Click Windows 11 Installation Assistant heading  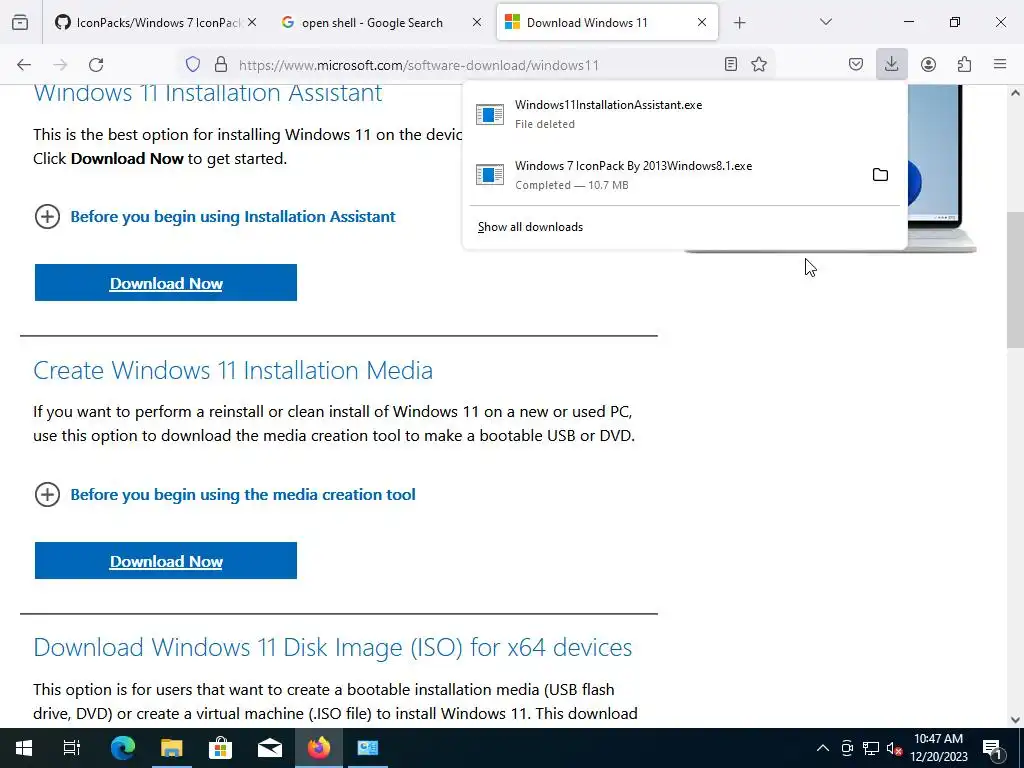(x=208, y=93)
